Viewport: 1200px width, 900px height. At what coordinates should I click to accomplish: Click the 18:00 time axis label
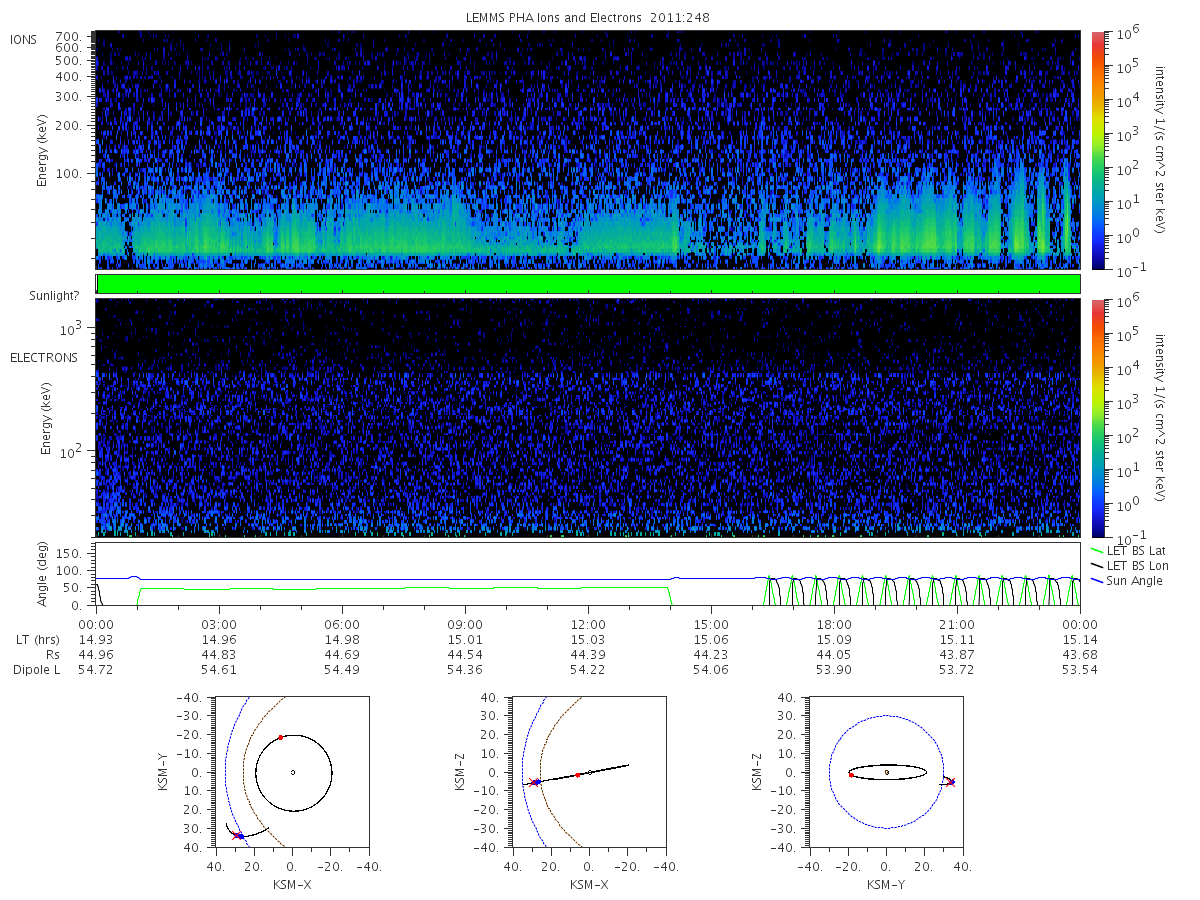click(x=834, y=624)
